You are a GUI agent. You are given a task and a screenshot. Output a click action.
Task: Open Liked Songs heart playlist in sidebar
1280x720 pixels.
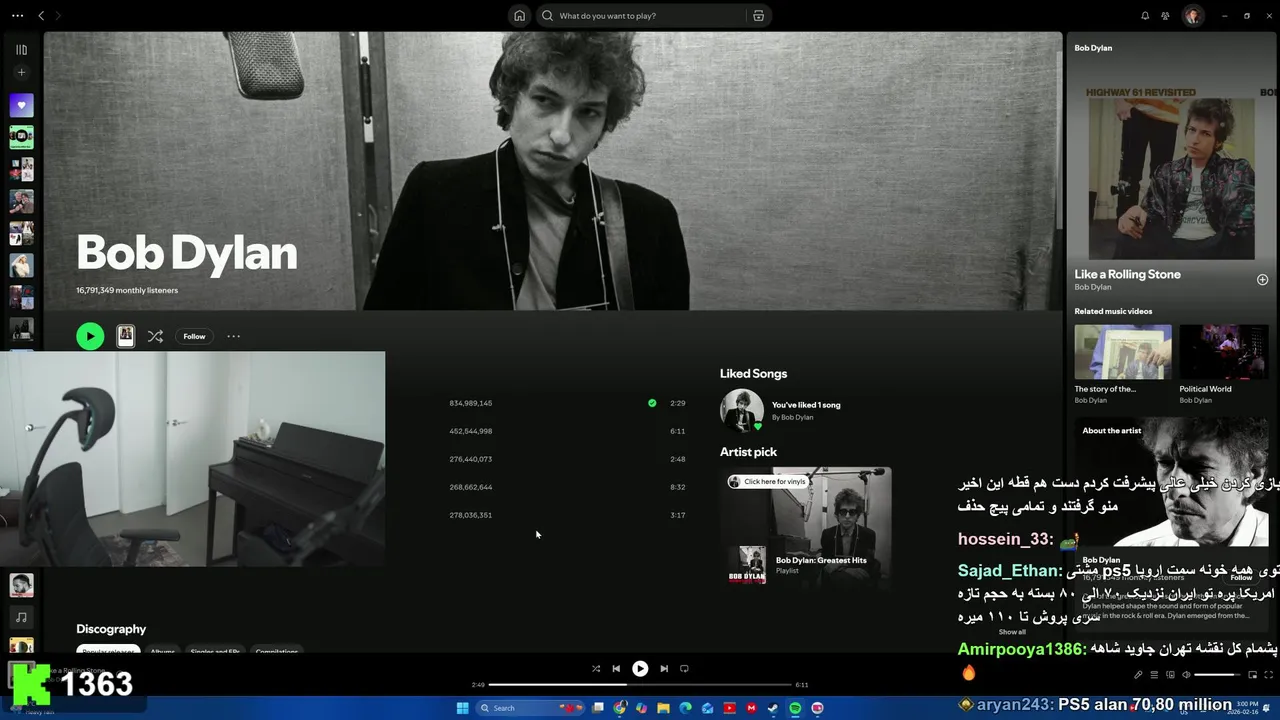[21, 105]
